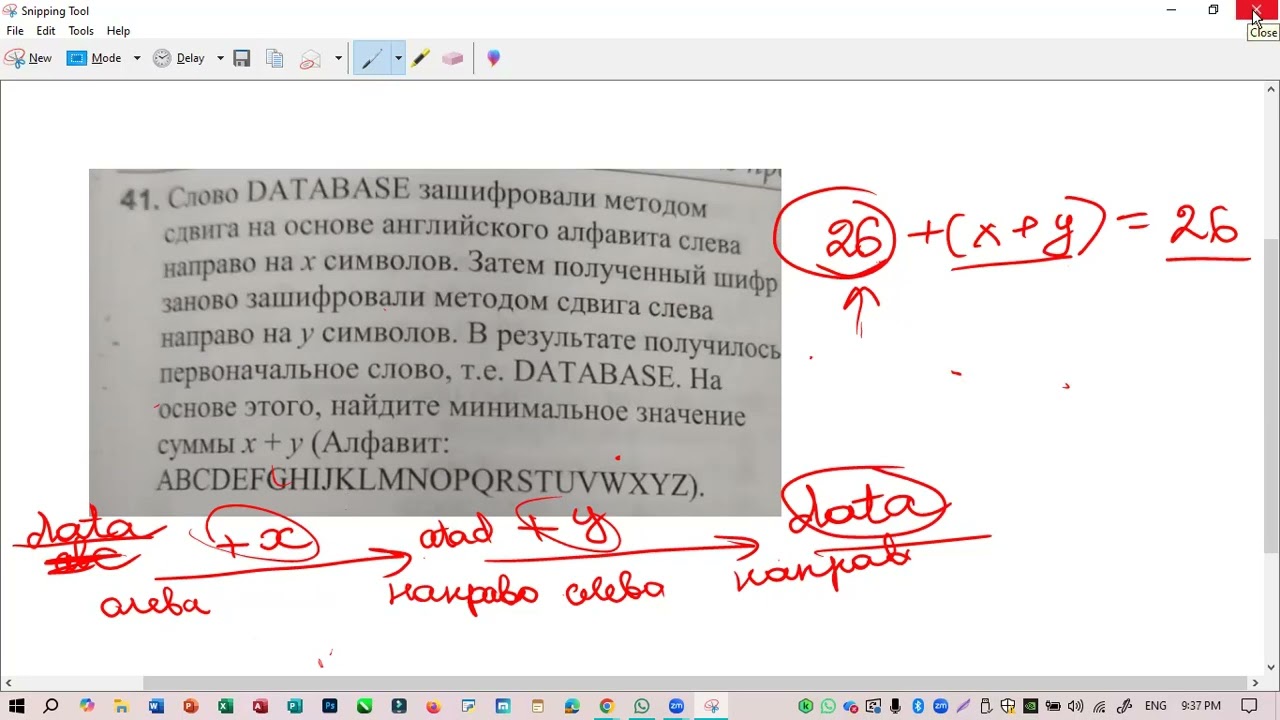Viewport: 1280px width, 720px height.
Task: Open the File menu
Action: tap(15, 31)
